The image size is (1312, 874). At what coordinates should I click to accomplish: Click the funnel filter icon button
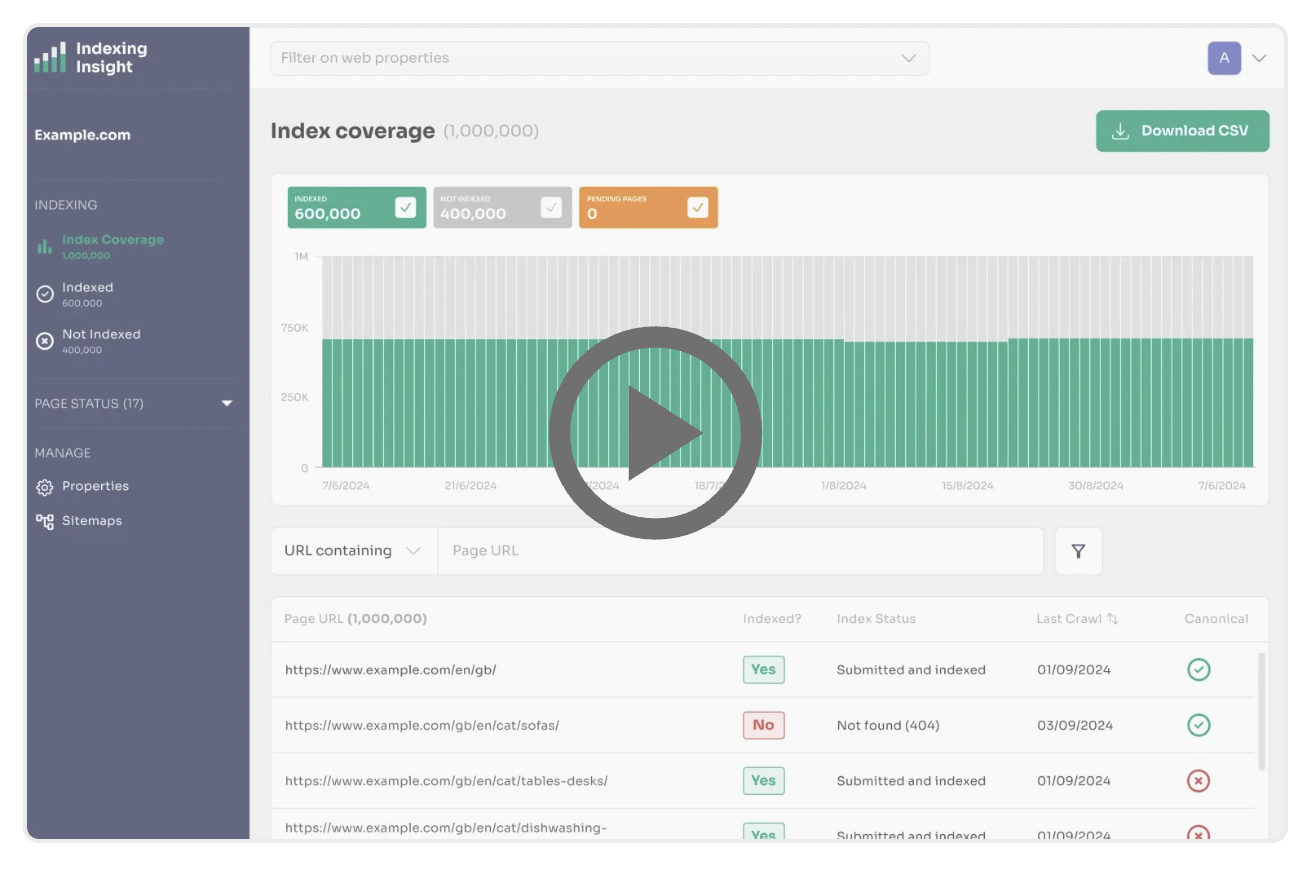pos(1078,551)
